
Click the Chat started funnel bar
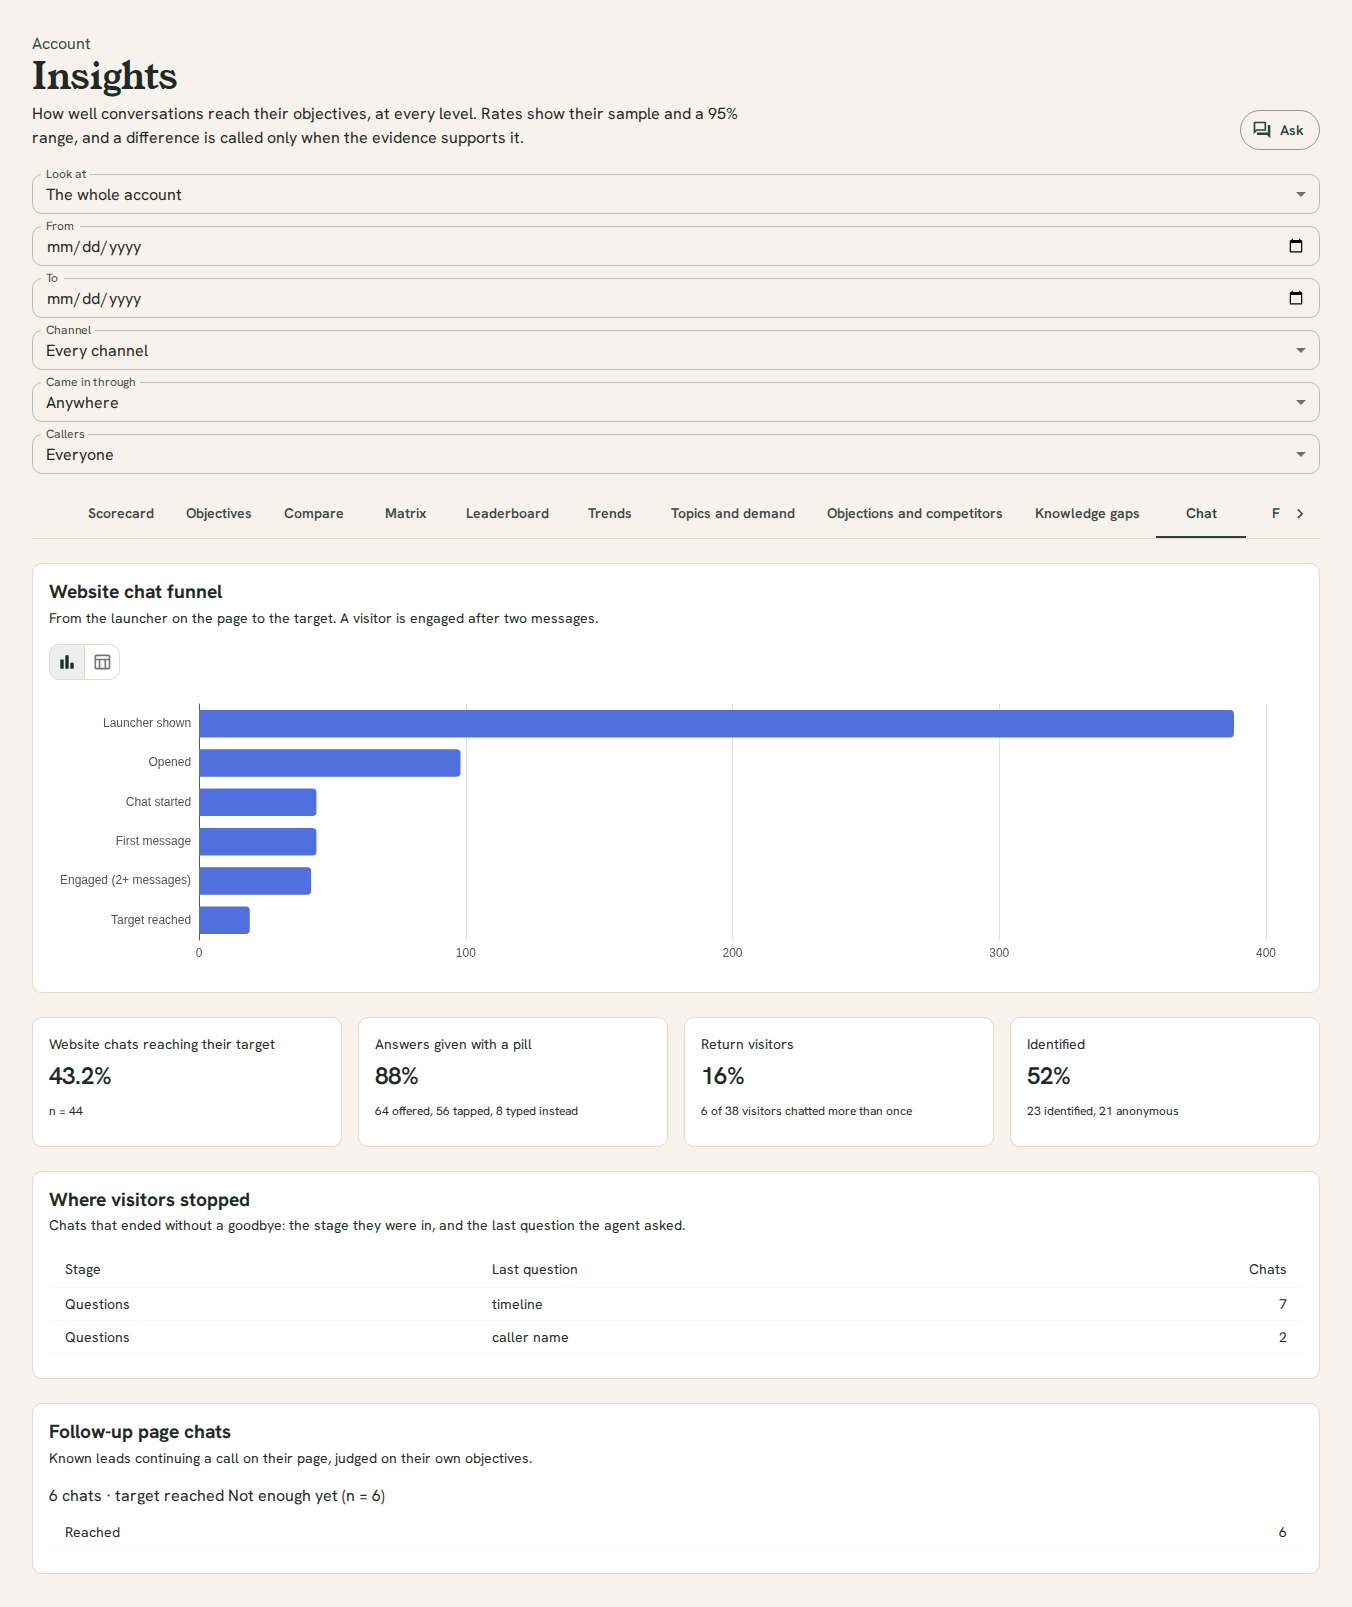[258, 802]
